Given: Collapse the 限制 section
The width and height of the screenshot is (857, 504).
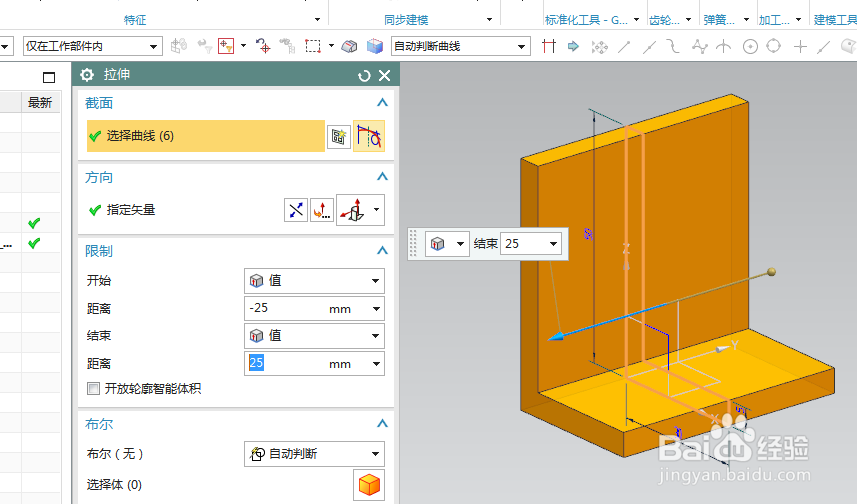Looking at the screenshot, I should (x=383, y=250).
